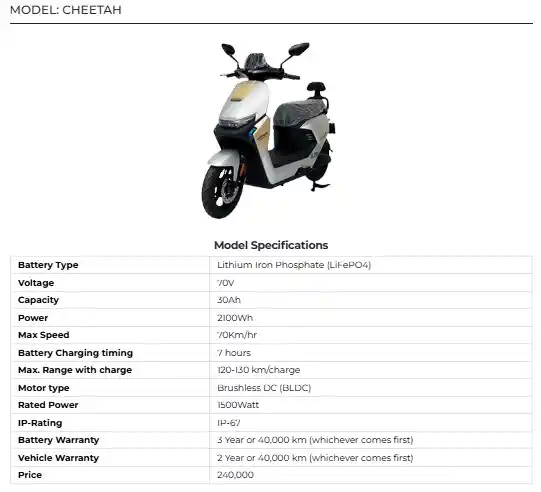Click the 'Battery Charging timing' label

[75, 353]
